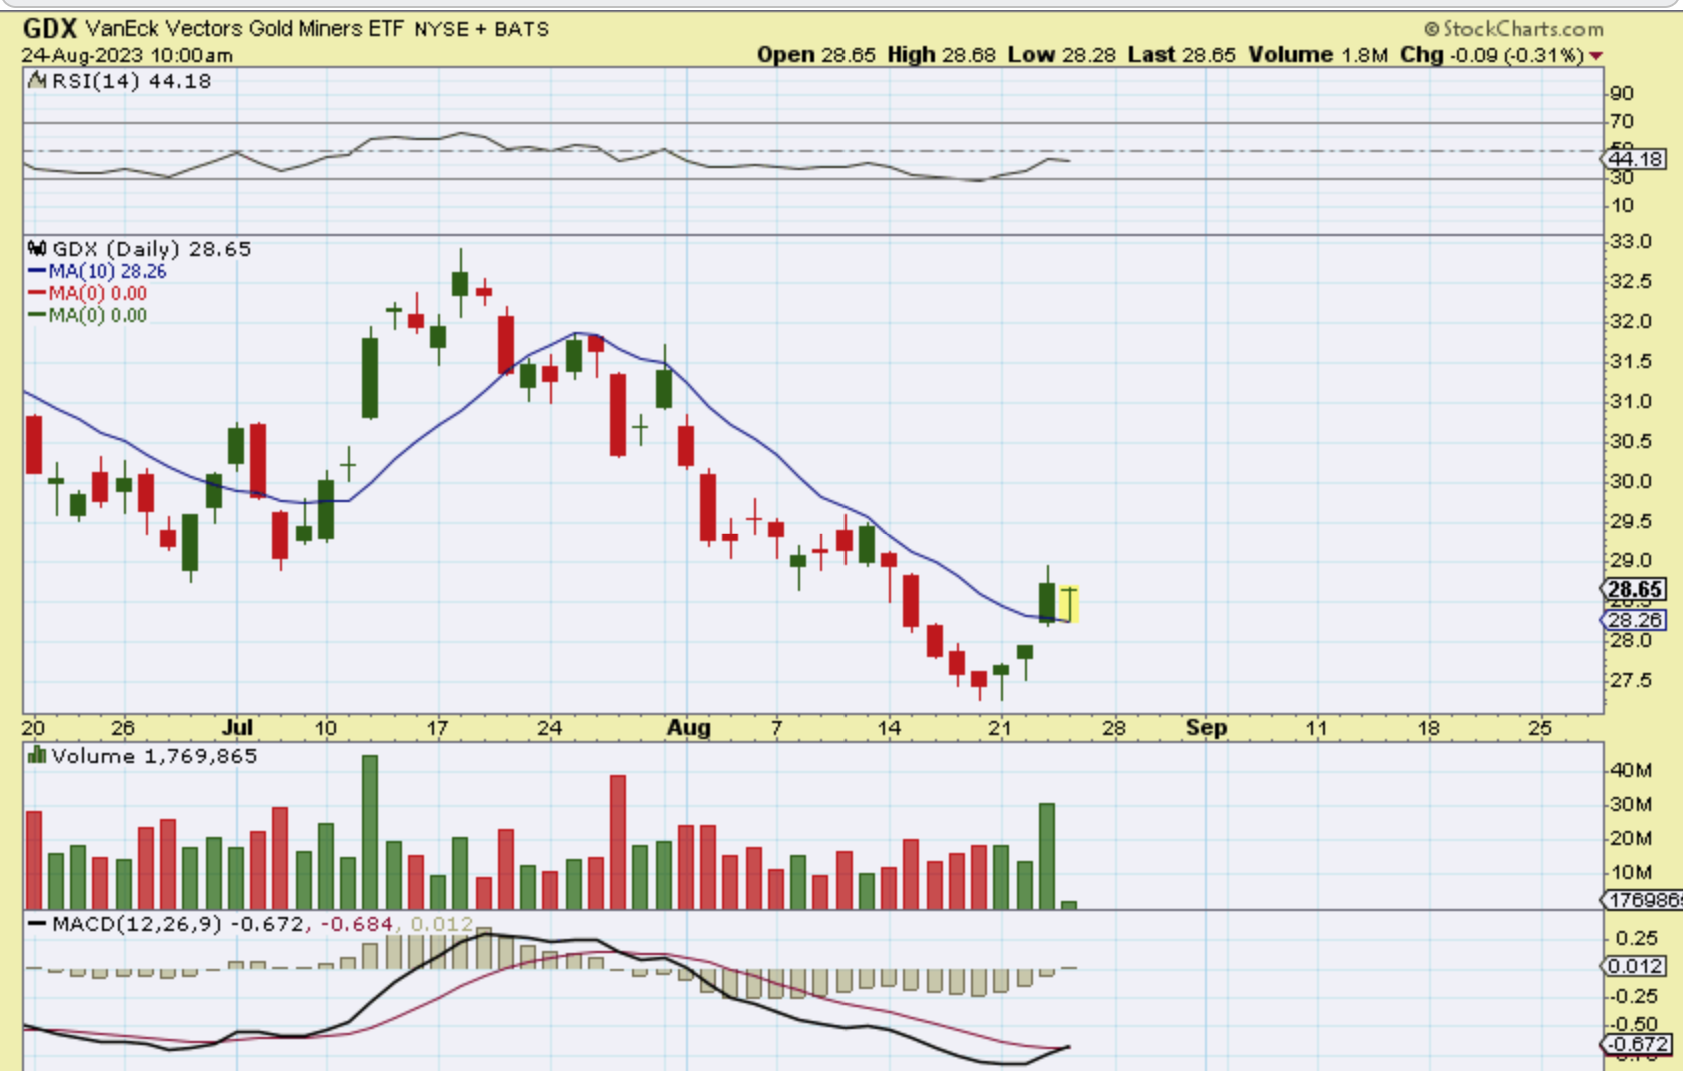Click the 24-Aug-2023 10:00am timestamp
Viewport: 1683px width, 1071px height.
(127, 56)
